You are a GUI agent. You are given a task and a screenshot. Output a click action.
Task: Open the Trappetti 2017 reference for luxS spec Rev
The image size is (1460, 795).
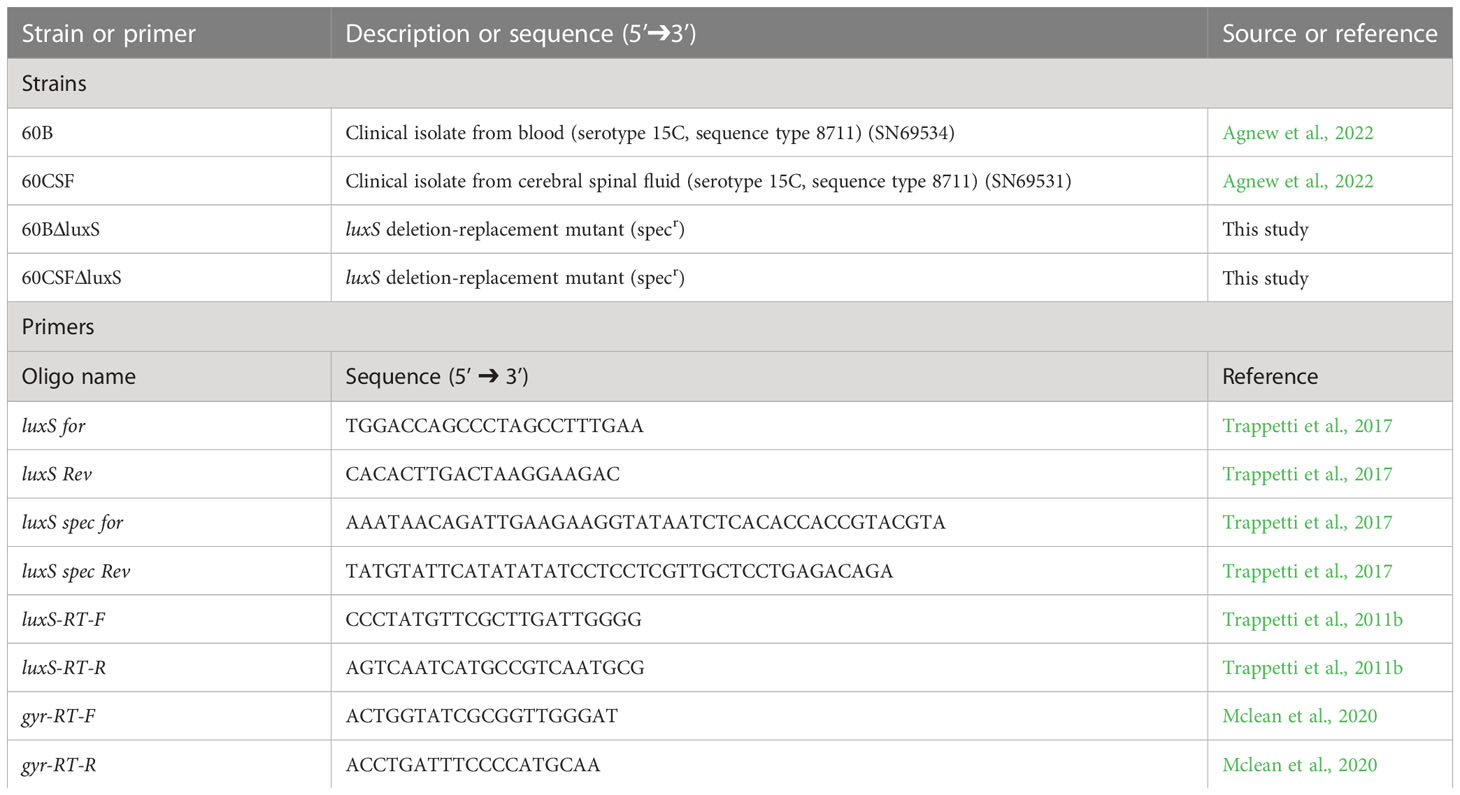tap(1306, 571)
